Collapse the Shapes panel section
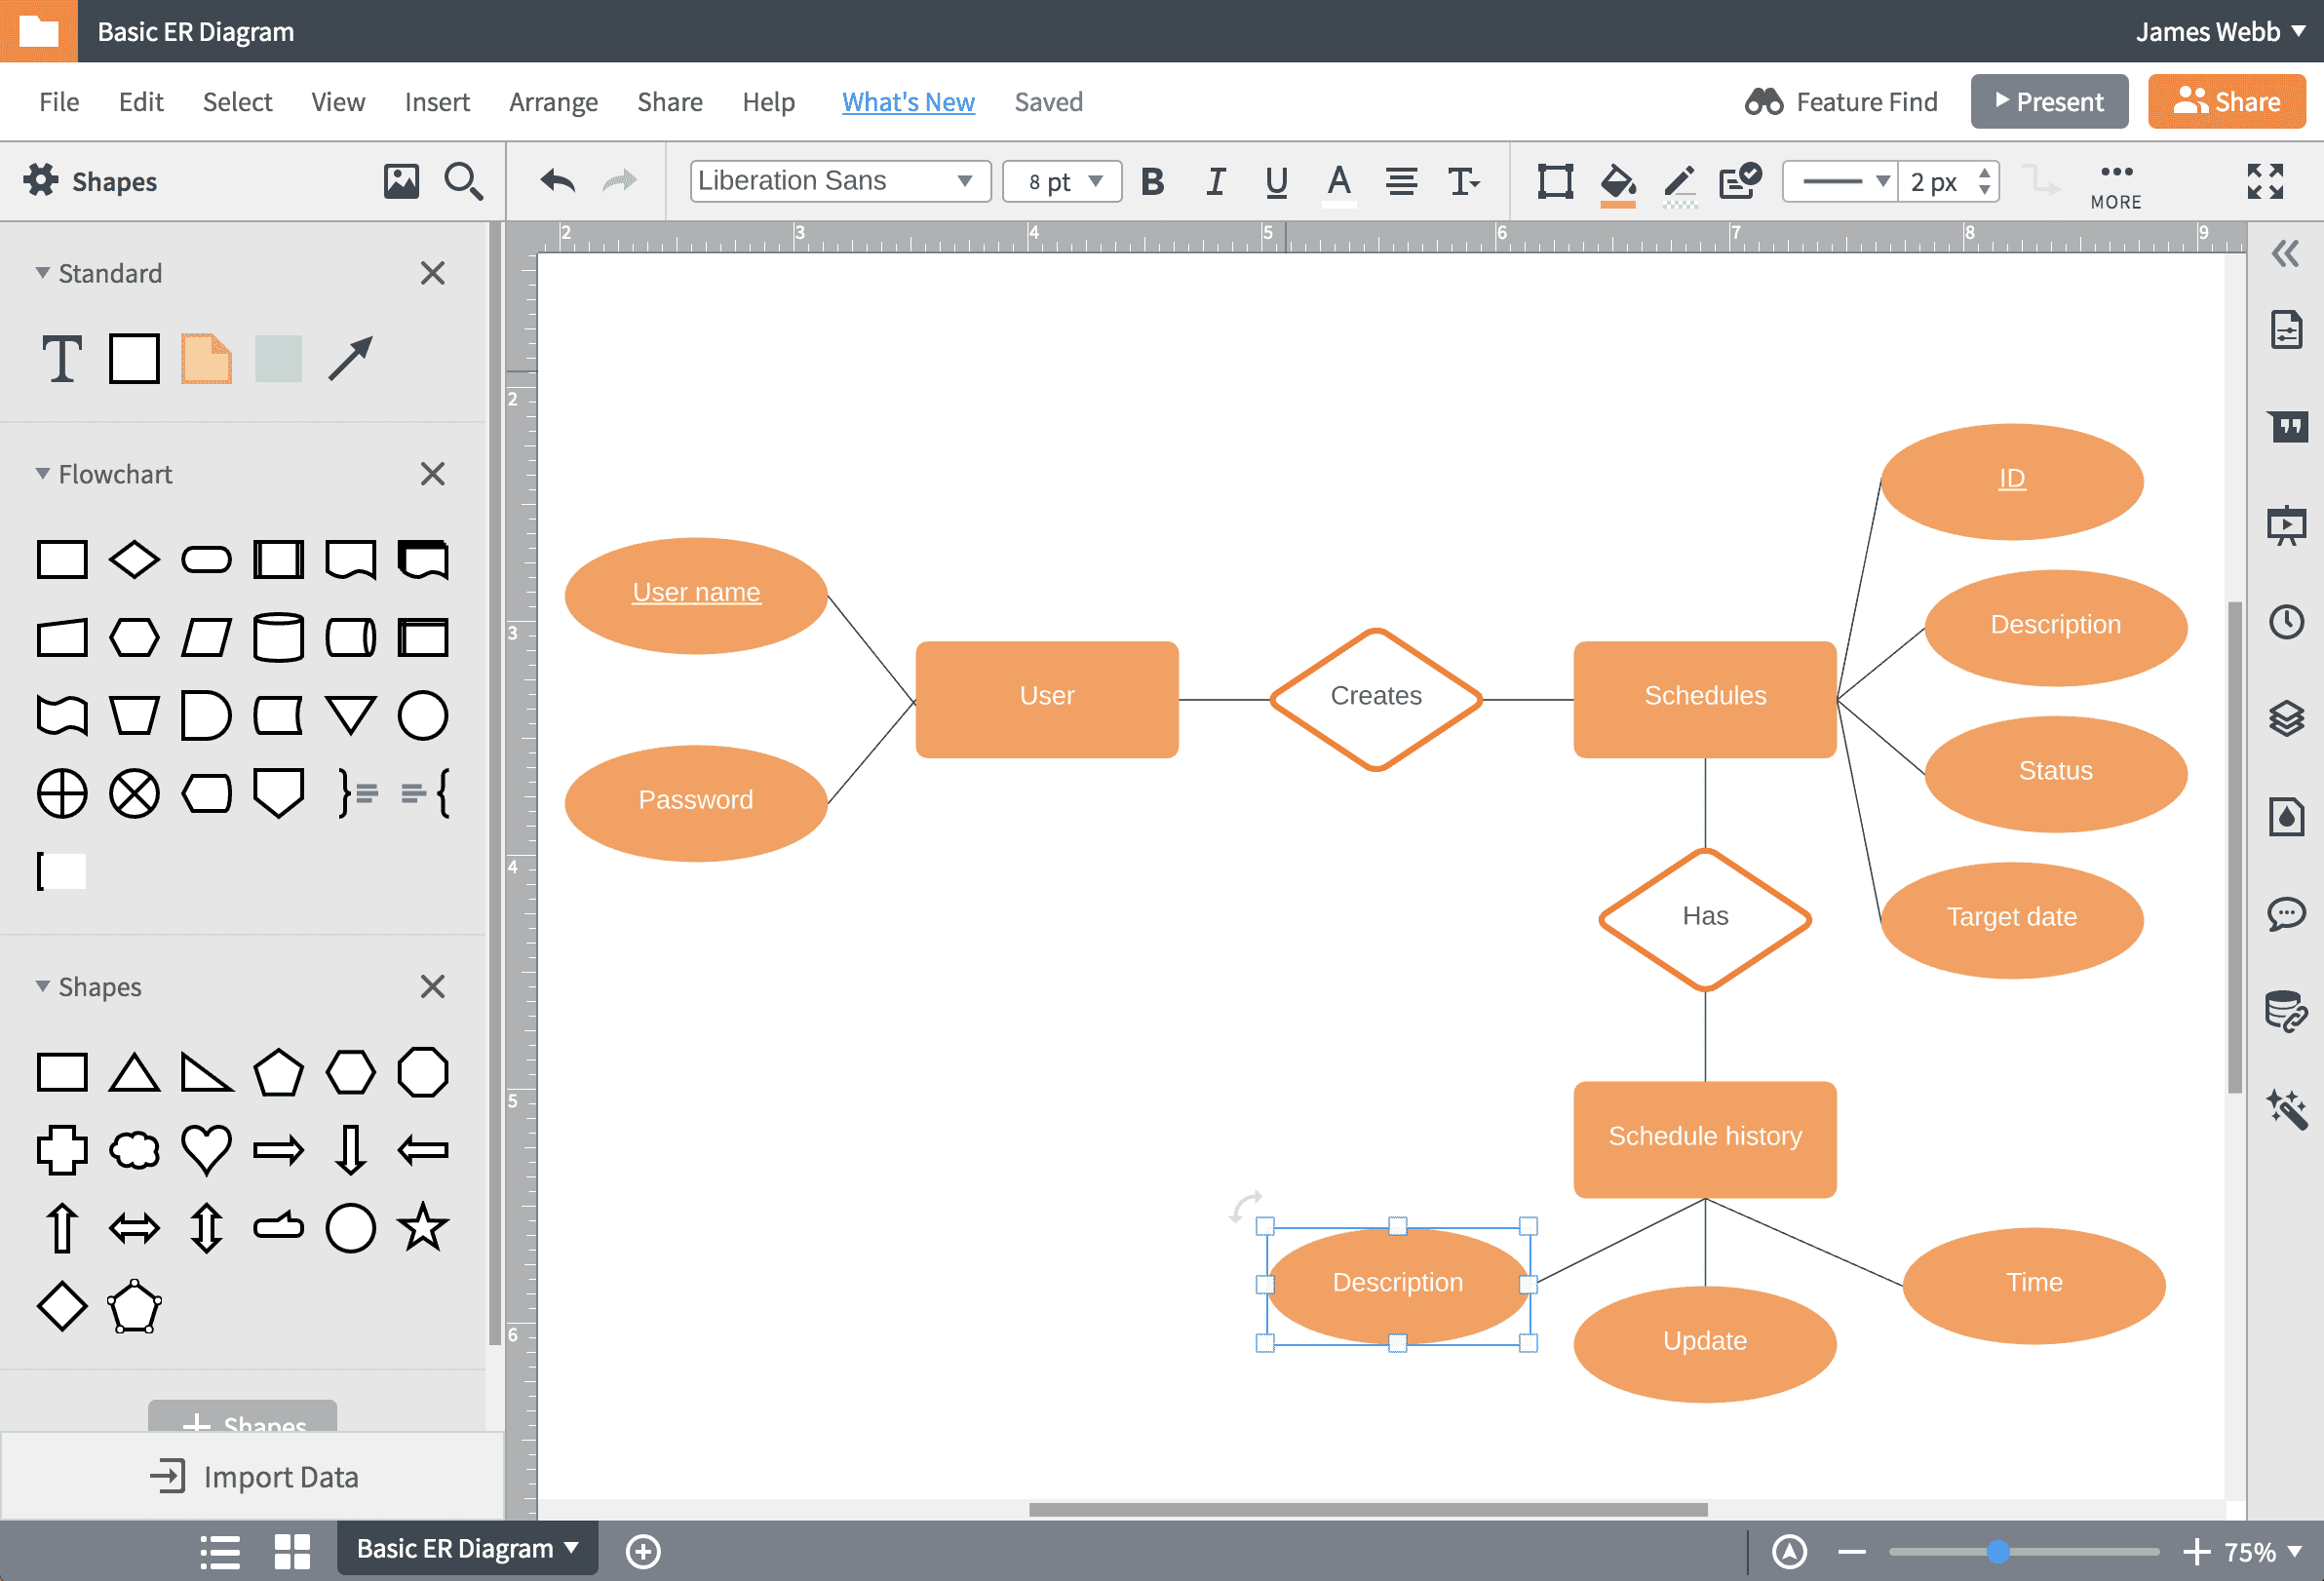Viewport: 2324px width, 1581px height. pyautogui.click(x=39, y=986)
